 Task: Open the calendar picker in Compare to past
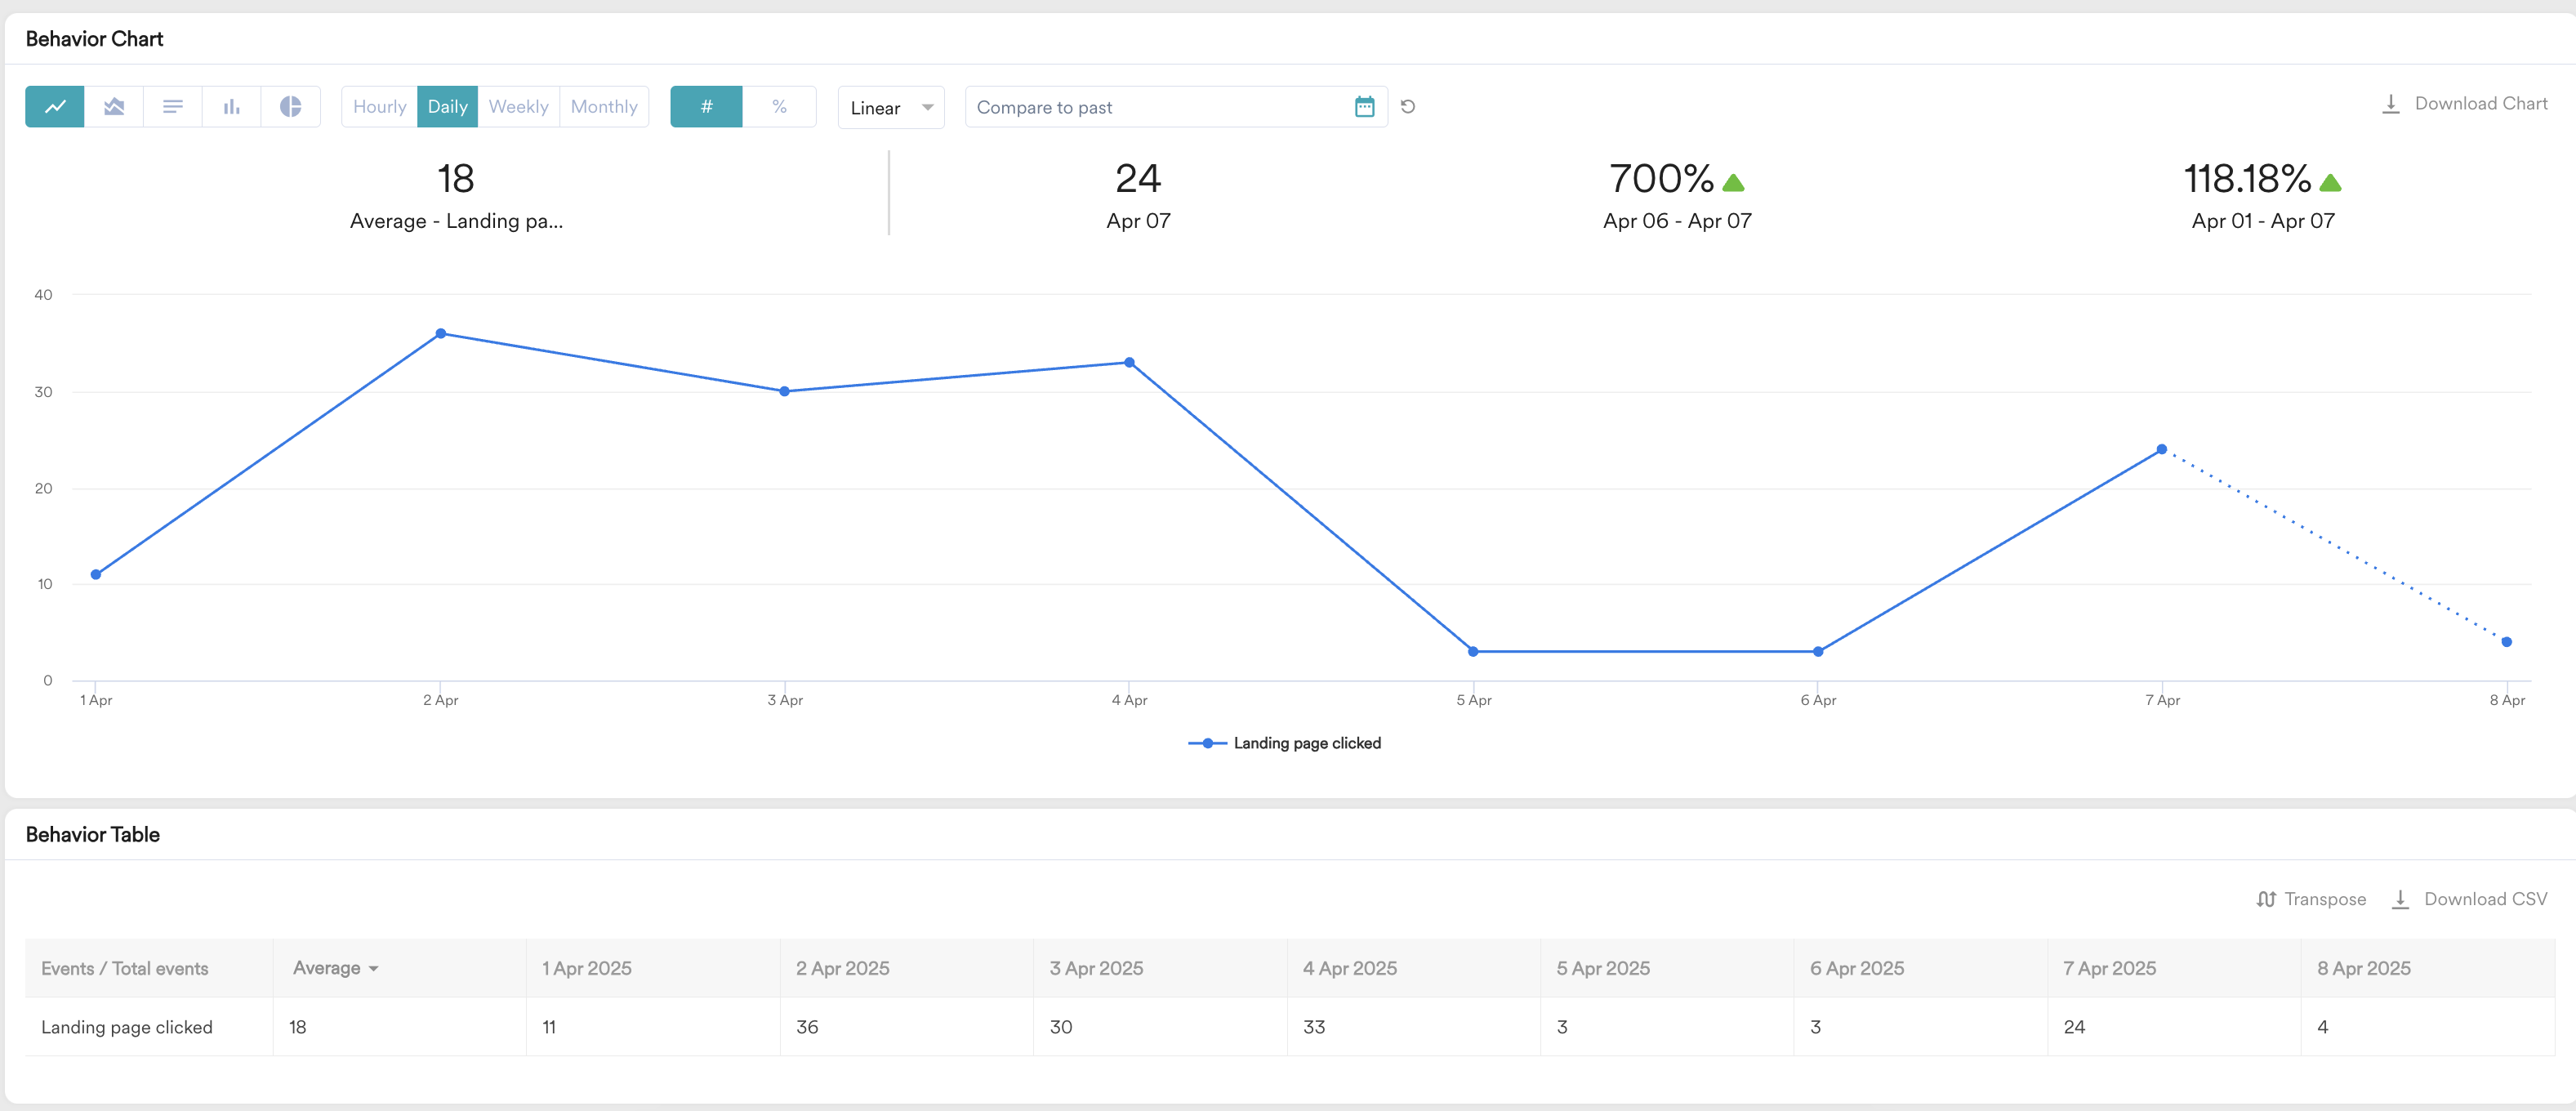1365,106
